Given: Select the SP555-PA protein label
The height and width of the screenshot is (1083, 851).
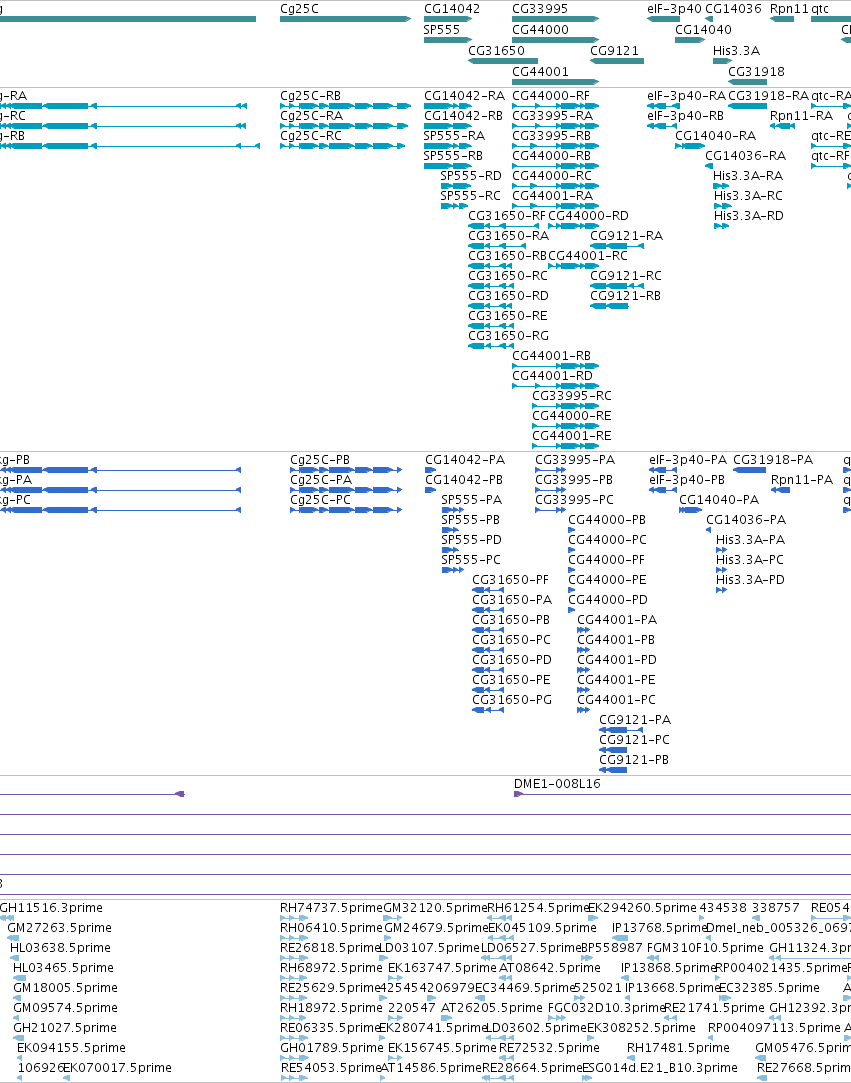Looking at the screenshot, I should [x=472, y=499].
